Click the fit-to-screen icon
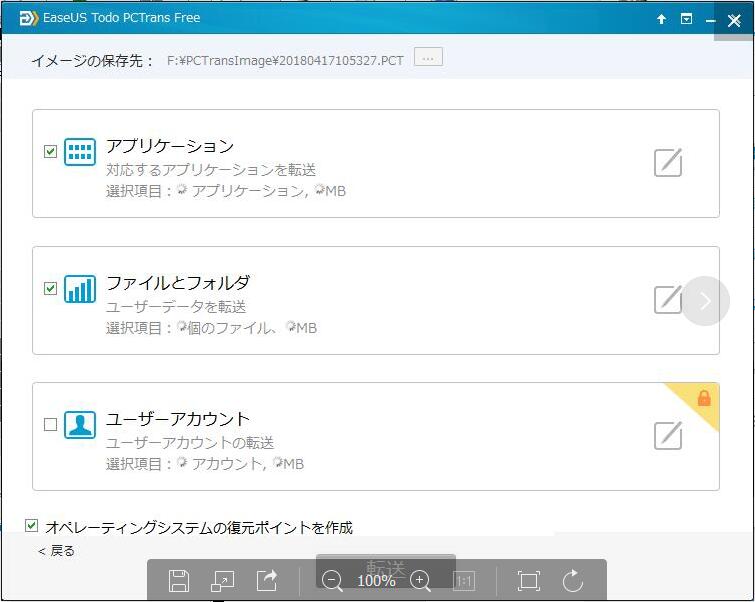The width and height of the screenshot is (755, 602). coord(528,580)
